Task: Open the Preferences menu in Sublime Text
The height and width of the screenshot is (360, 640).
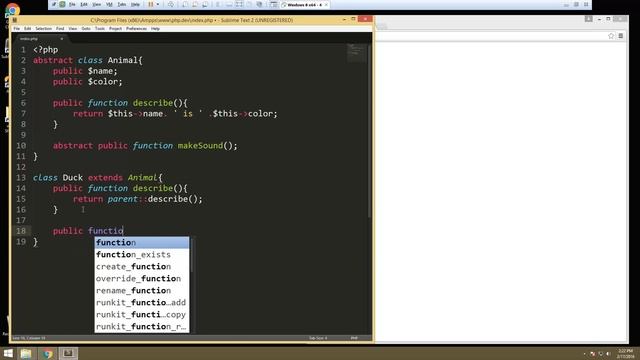Action: pos(136,29)
